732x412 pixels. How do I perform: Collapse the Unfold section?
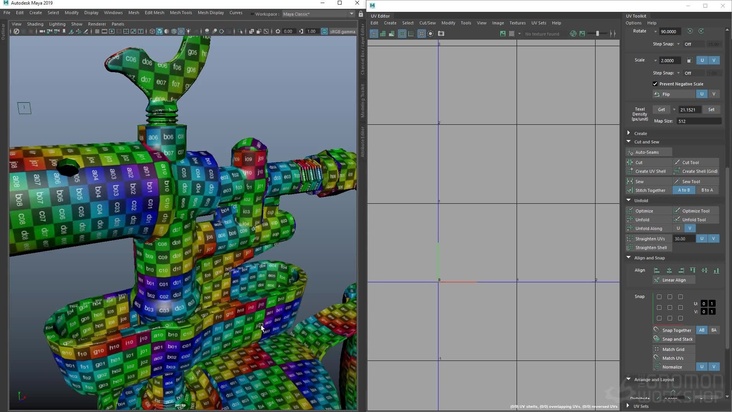click(628, 200)
